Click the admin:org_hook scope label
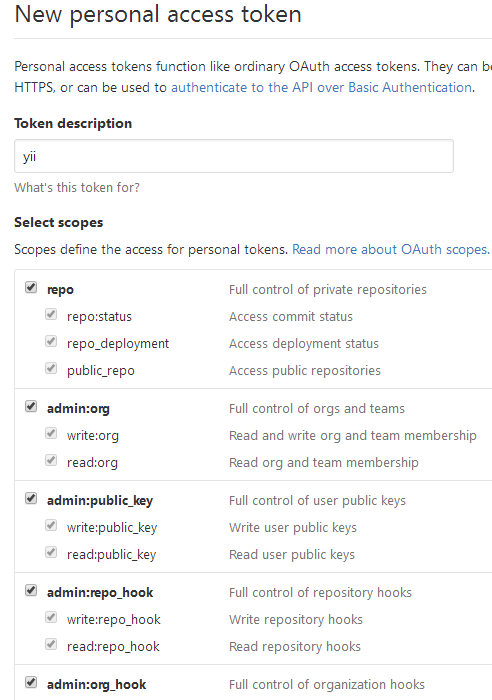This screenshot has width=492, height=700. click(96, 684)
